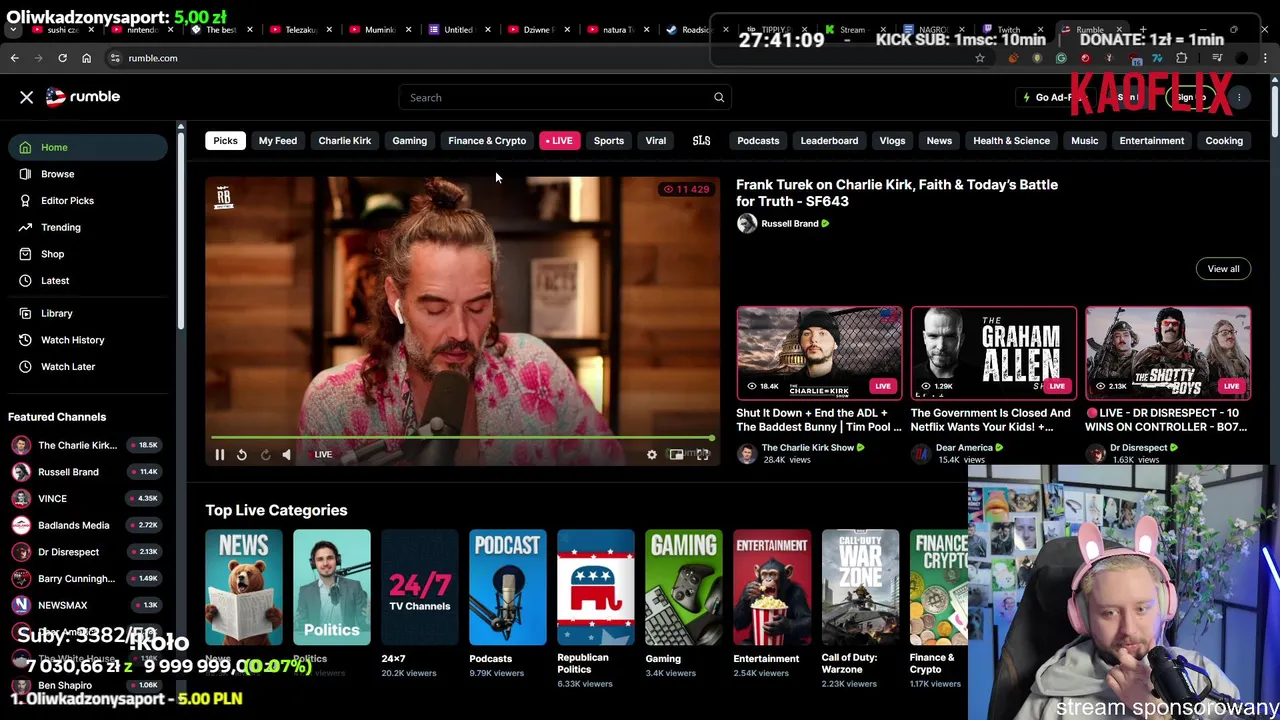Image resolution: width=1280 pixels, height=720 pixels.
Task: Select the Podcasts category tab
Action: (x=758, y=140)
